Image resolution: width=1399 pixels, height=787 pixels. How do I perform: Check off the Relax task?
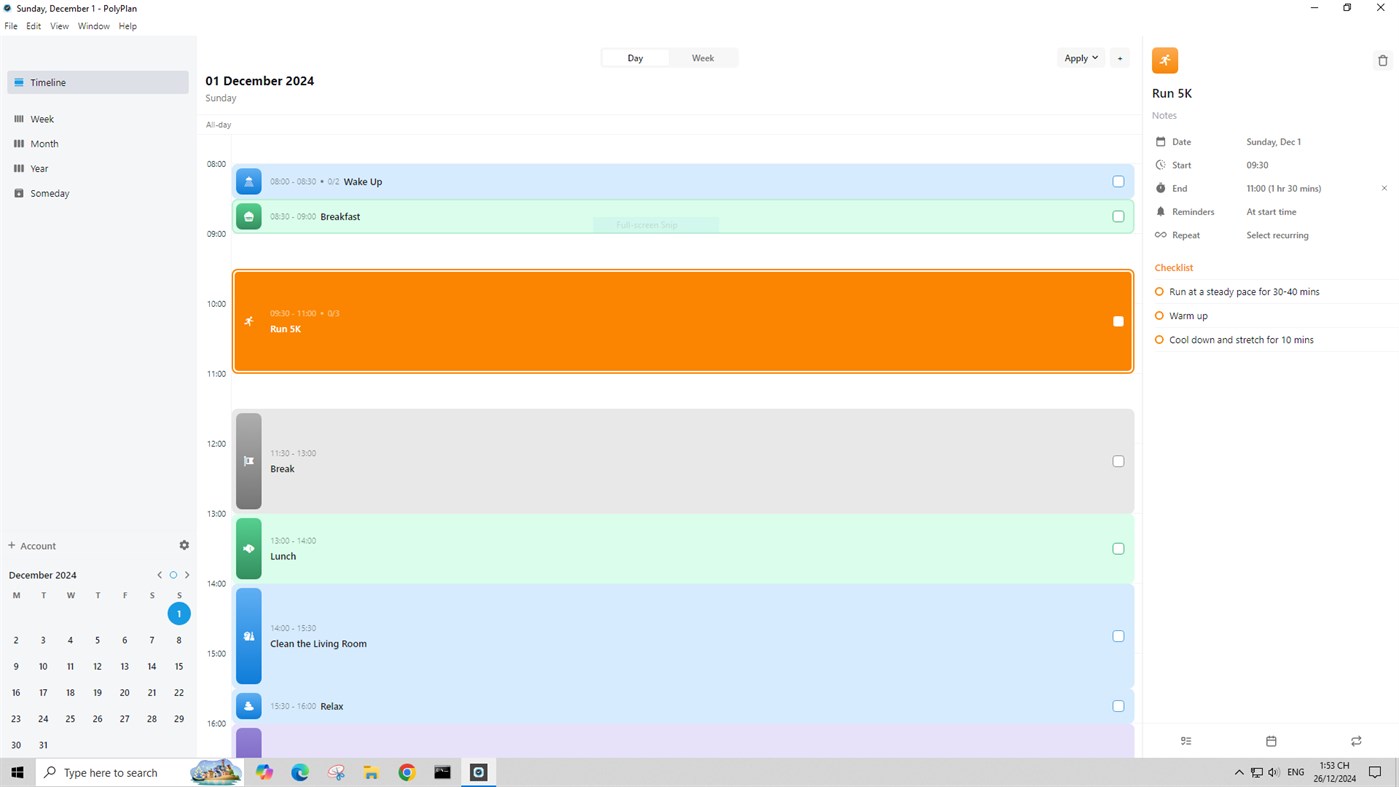(1118, 706)
